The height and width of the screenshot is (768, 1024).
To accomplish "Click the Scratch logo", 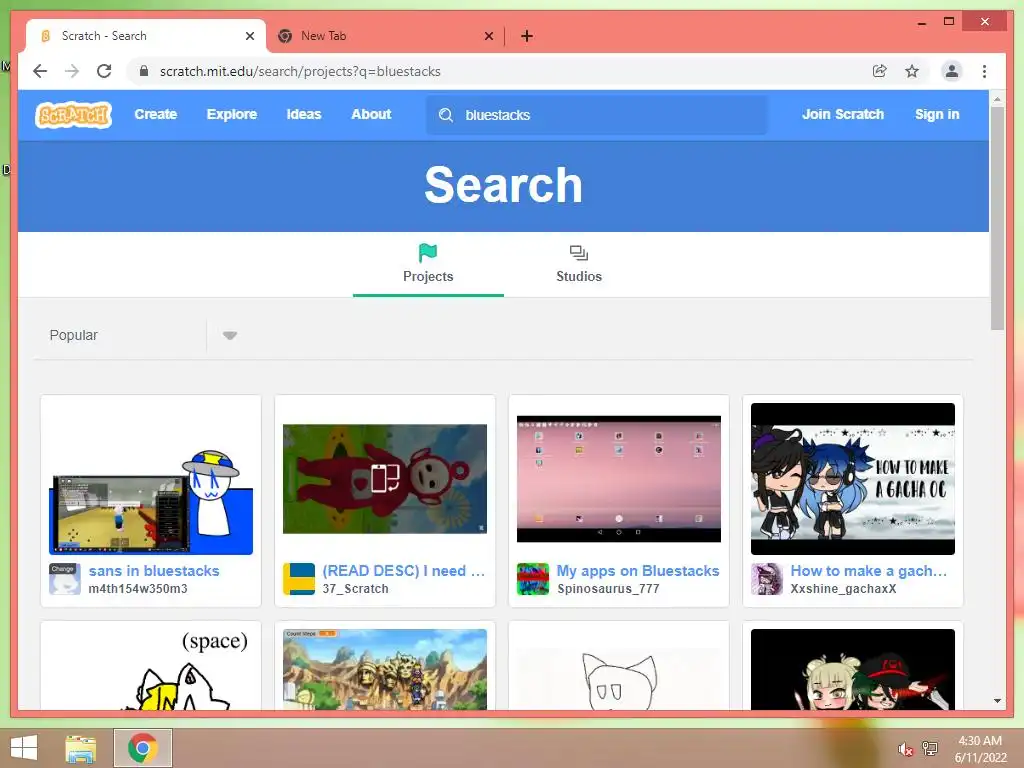I will 73,114.
